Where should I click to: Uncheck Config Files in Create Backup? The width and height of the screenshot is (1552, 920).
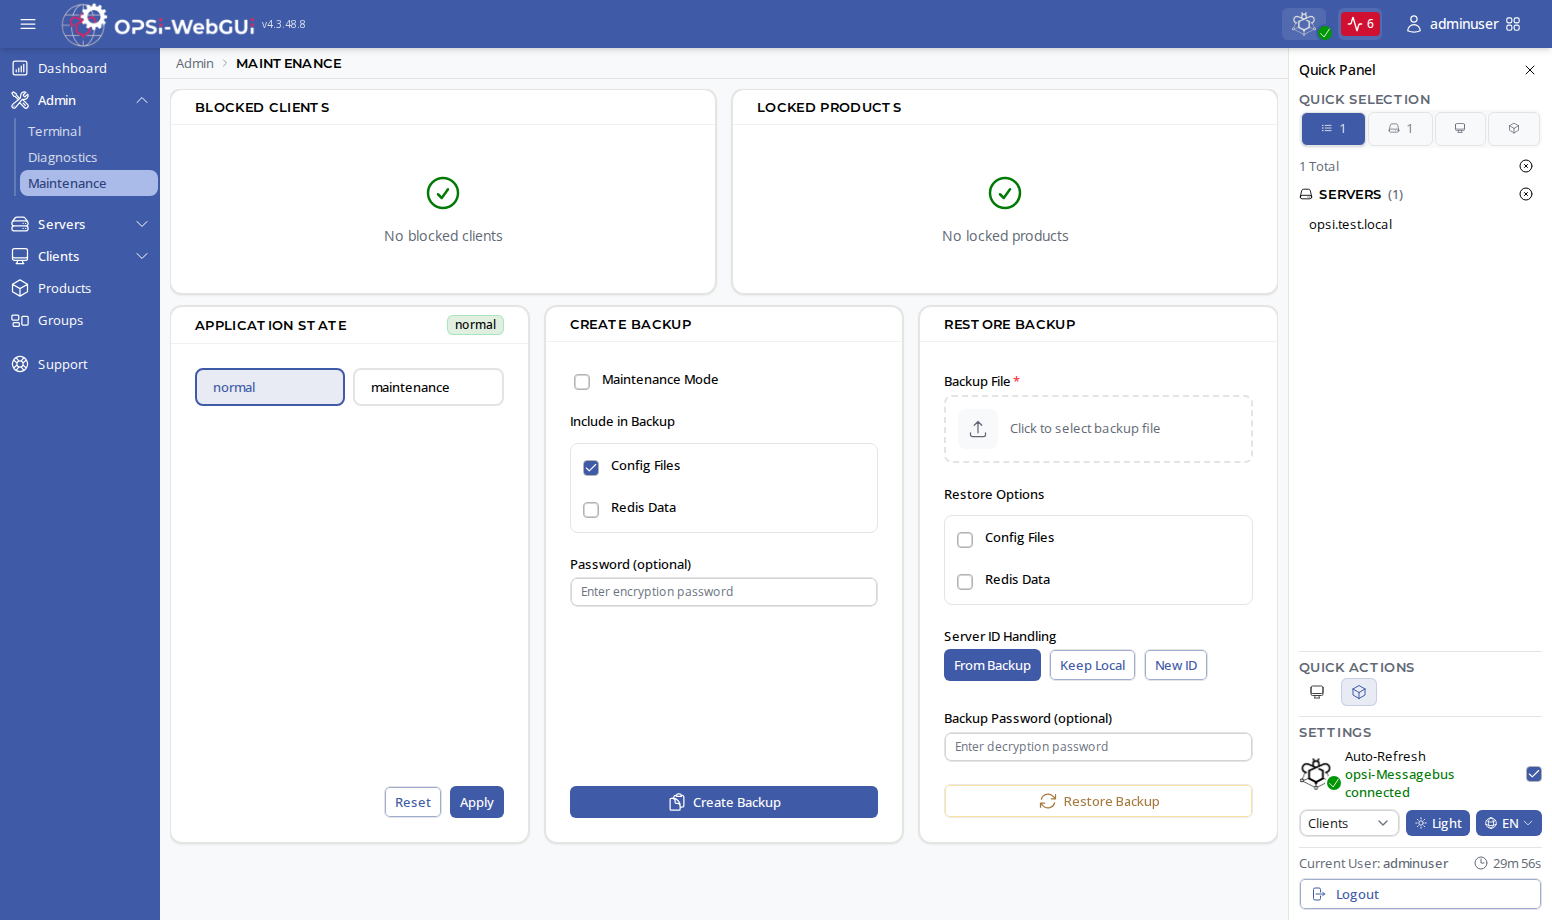point(591,467)
